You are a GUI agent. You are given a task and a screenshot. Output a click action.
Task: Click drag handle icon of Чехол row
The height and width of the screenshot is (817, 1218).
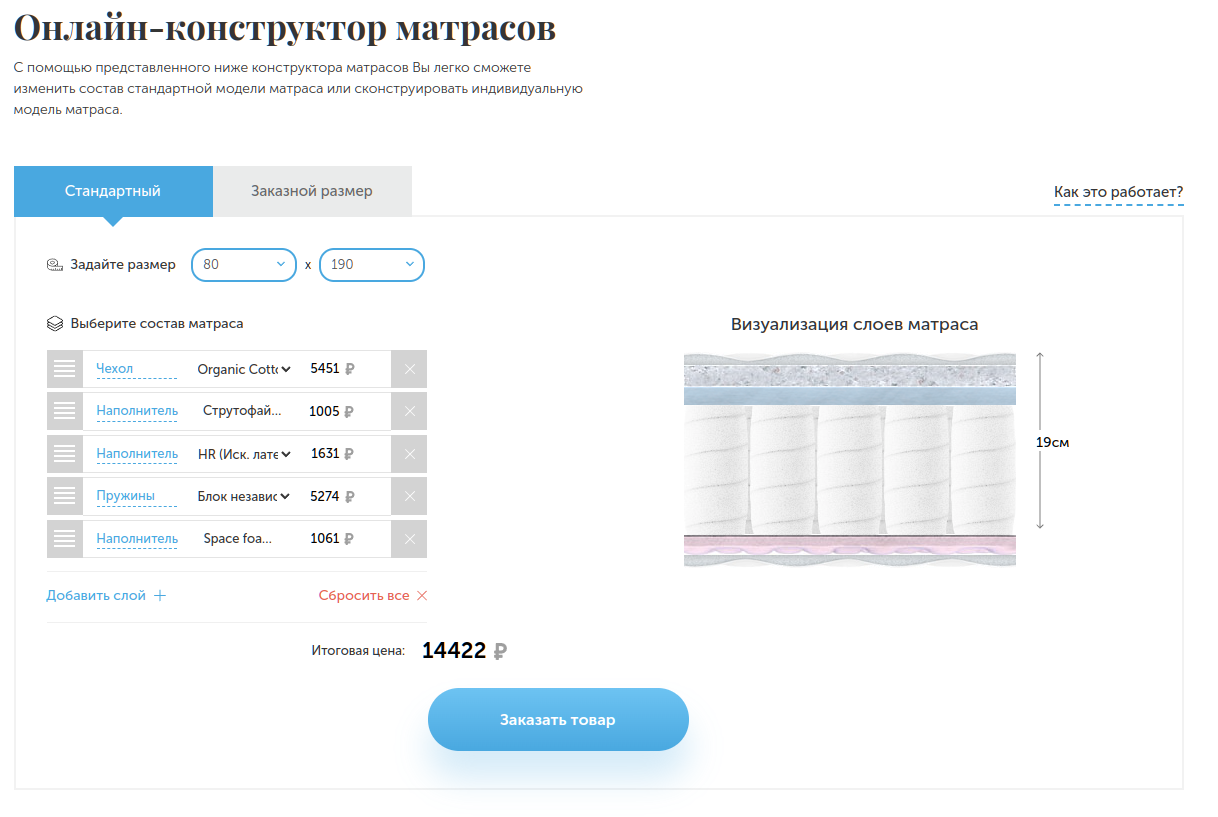[x=65, y=369]
